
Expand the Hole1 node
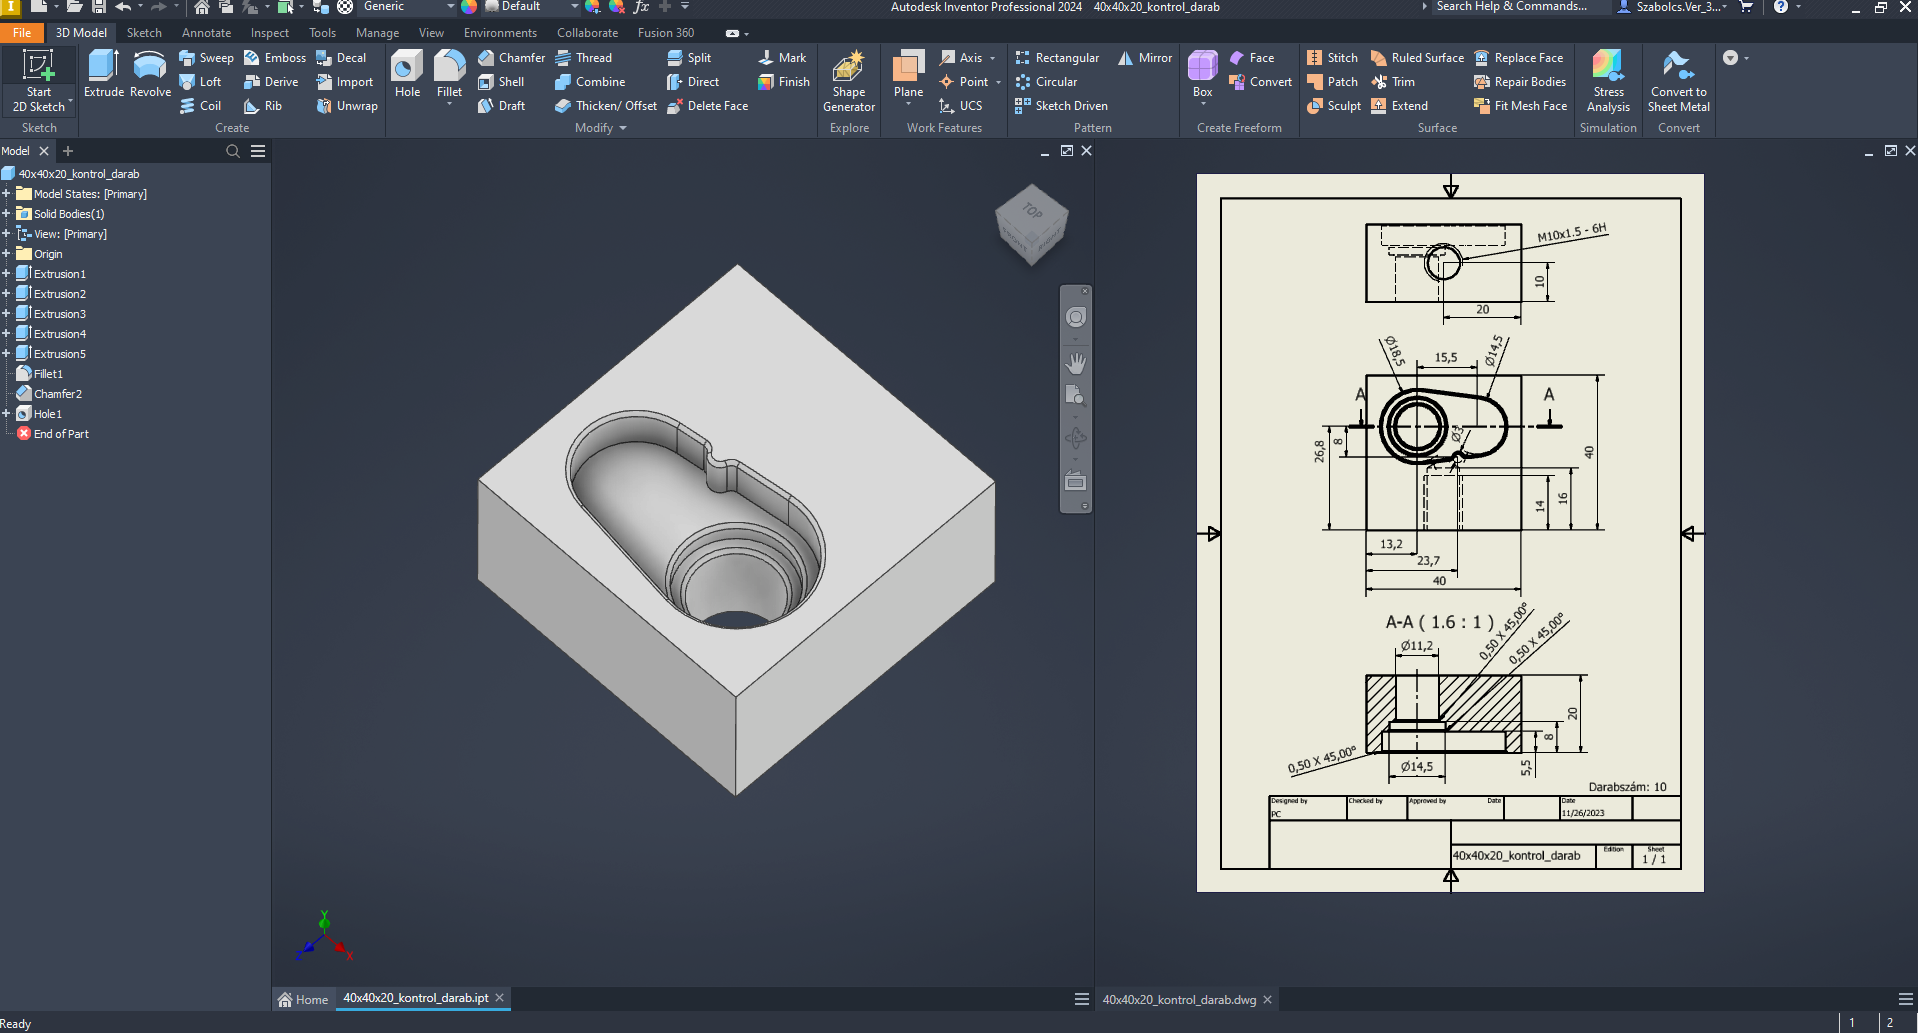coord(6,414)
